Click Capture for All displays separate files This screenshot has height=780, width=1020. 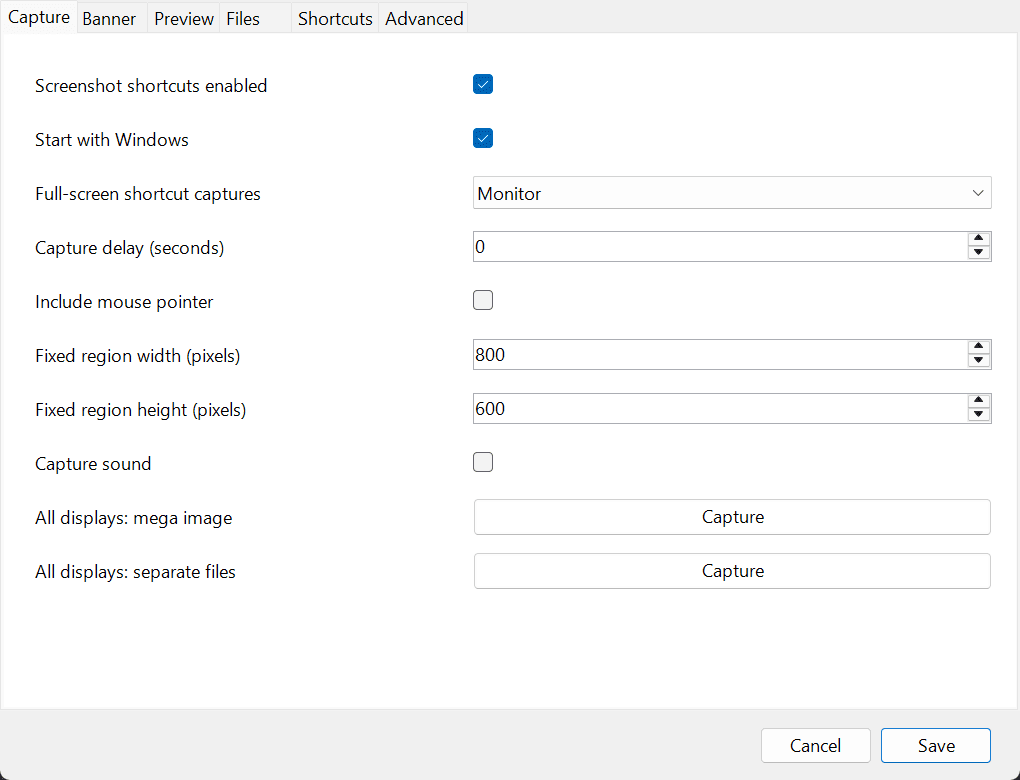click(x=732, y=571)
